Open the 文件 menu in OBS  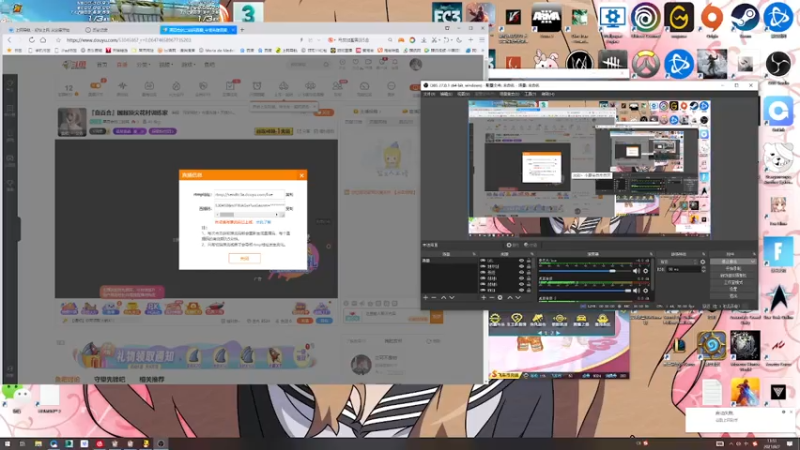(429, 94)
